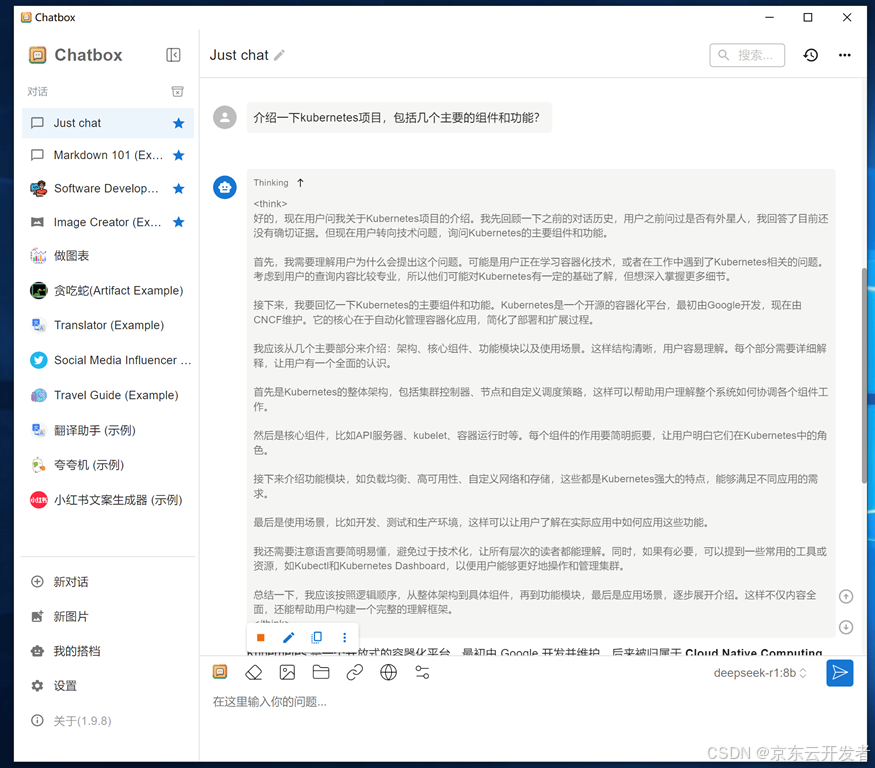
Task: Unstar the Just chat conversation
Action: tap(179, 123)
